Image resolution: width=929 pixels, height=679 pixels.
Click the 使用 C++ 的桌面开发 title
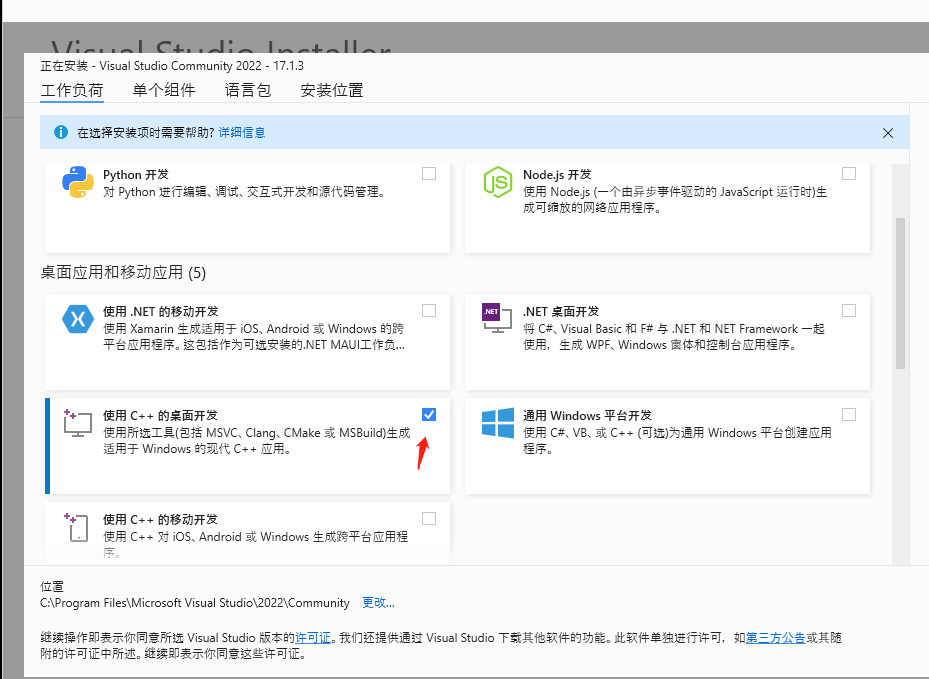click(160, 416)
